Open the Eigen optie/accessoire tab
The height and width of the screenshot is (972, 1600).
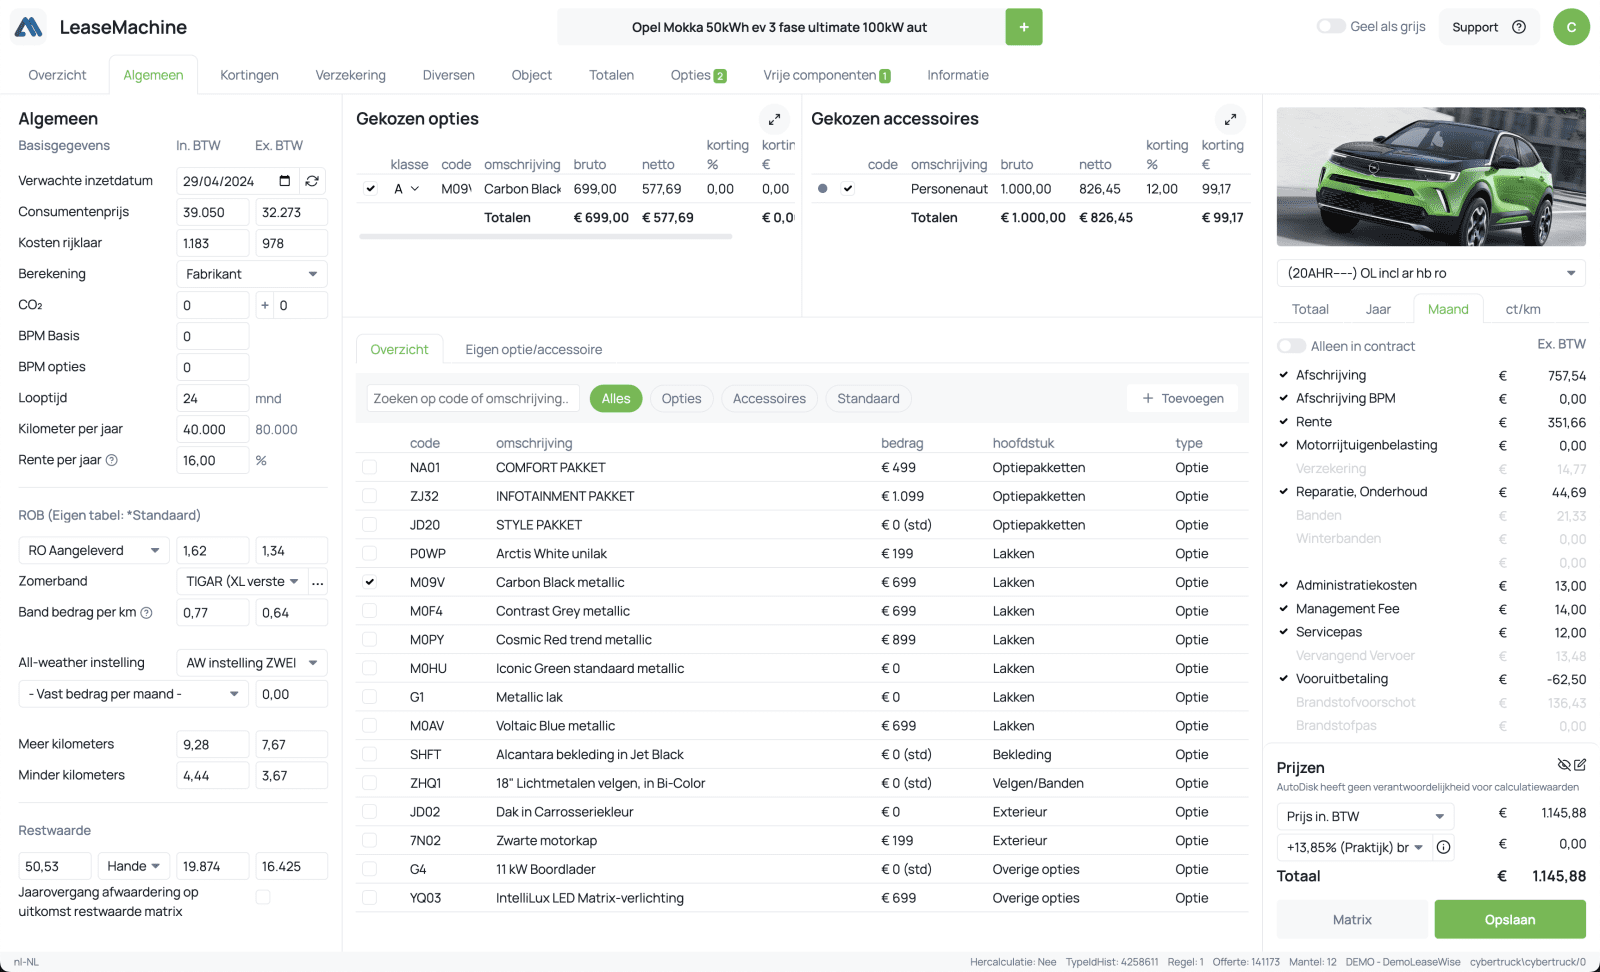tap(533, 350)
